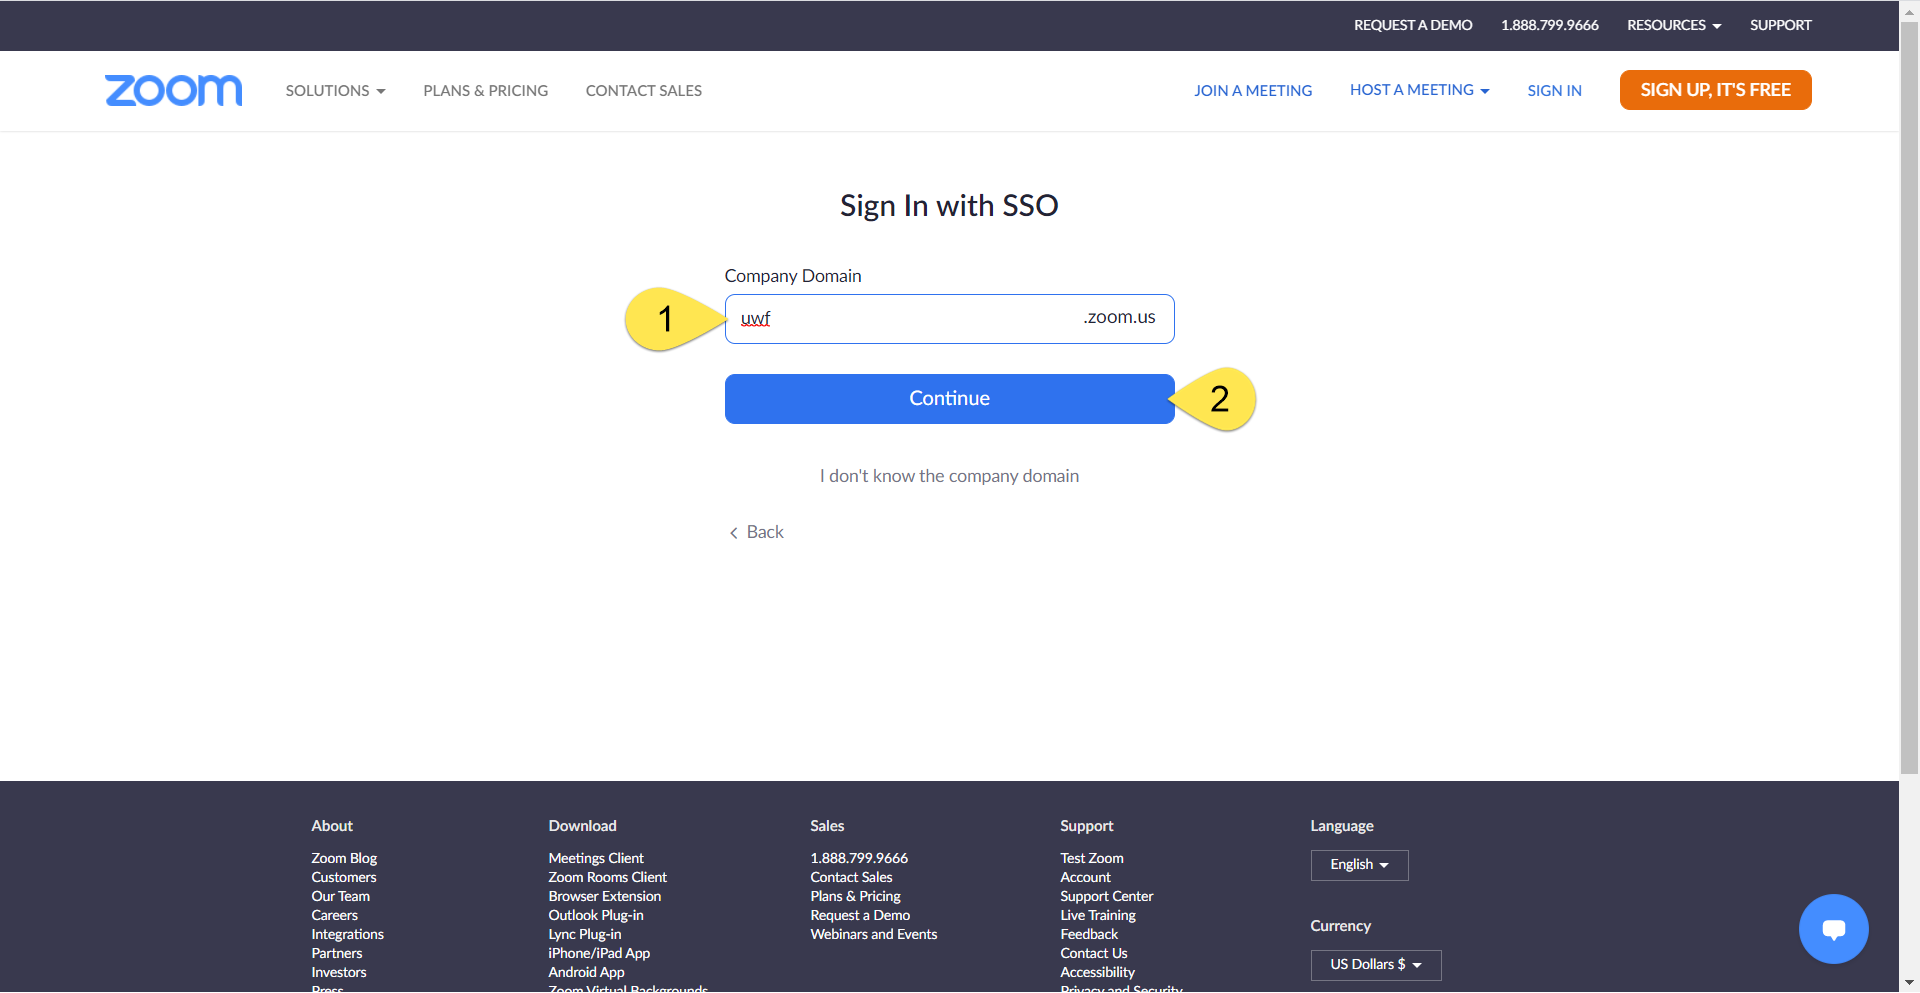Expand the Host a Meeting dropdown

pos(1420,90)
